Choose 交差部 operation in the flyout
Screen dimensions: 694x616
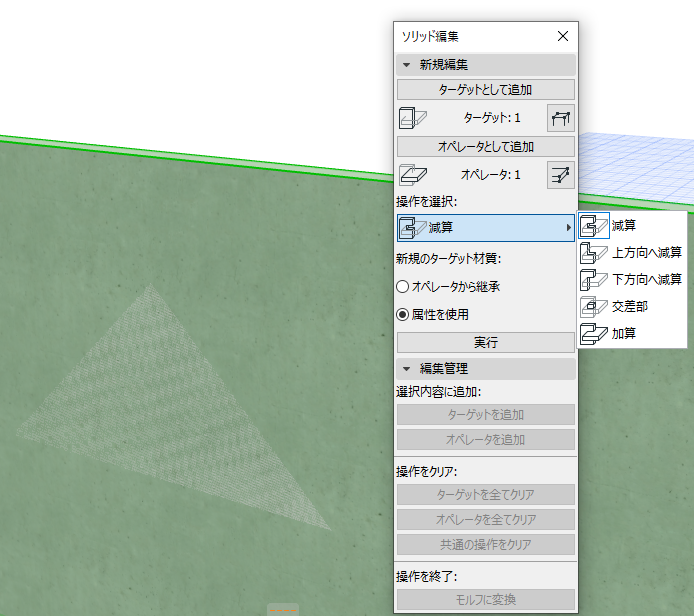632,307
